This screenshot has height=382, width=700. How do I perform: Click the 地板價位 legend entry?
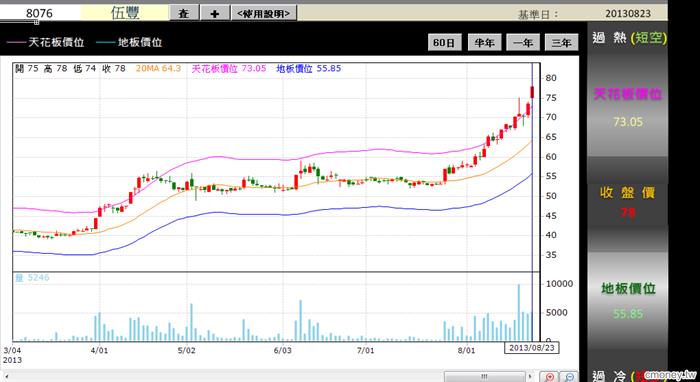pyautogui.click(x=129, y=43)
